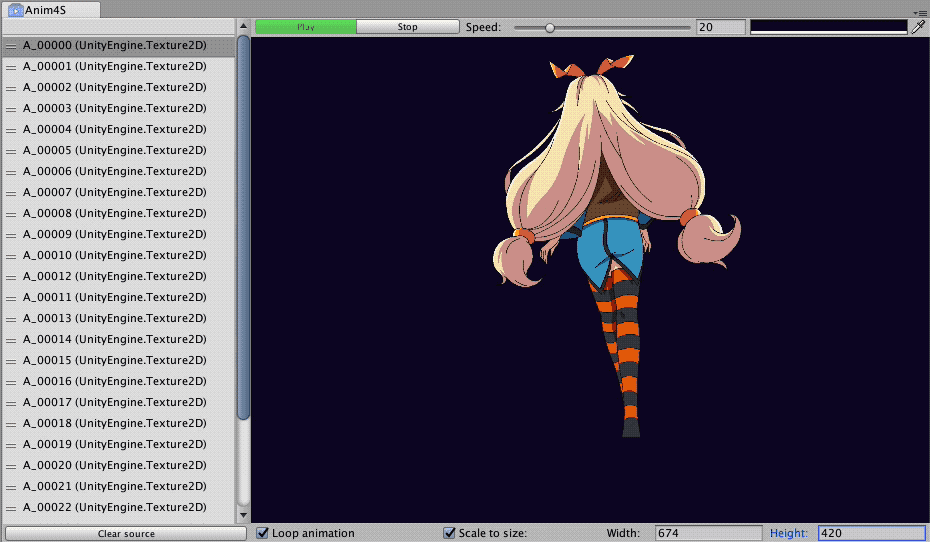Select the A_00006 texture entry
Image resolution: width=930 pixels, height=542 pixels.
coord(119,171)
